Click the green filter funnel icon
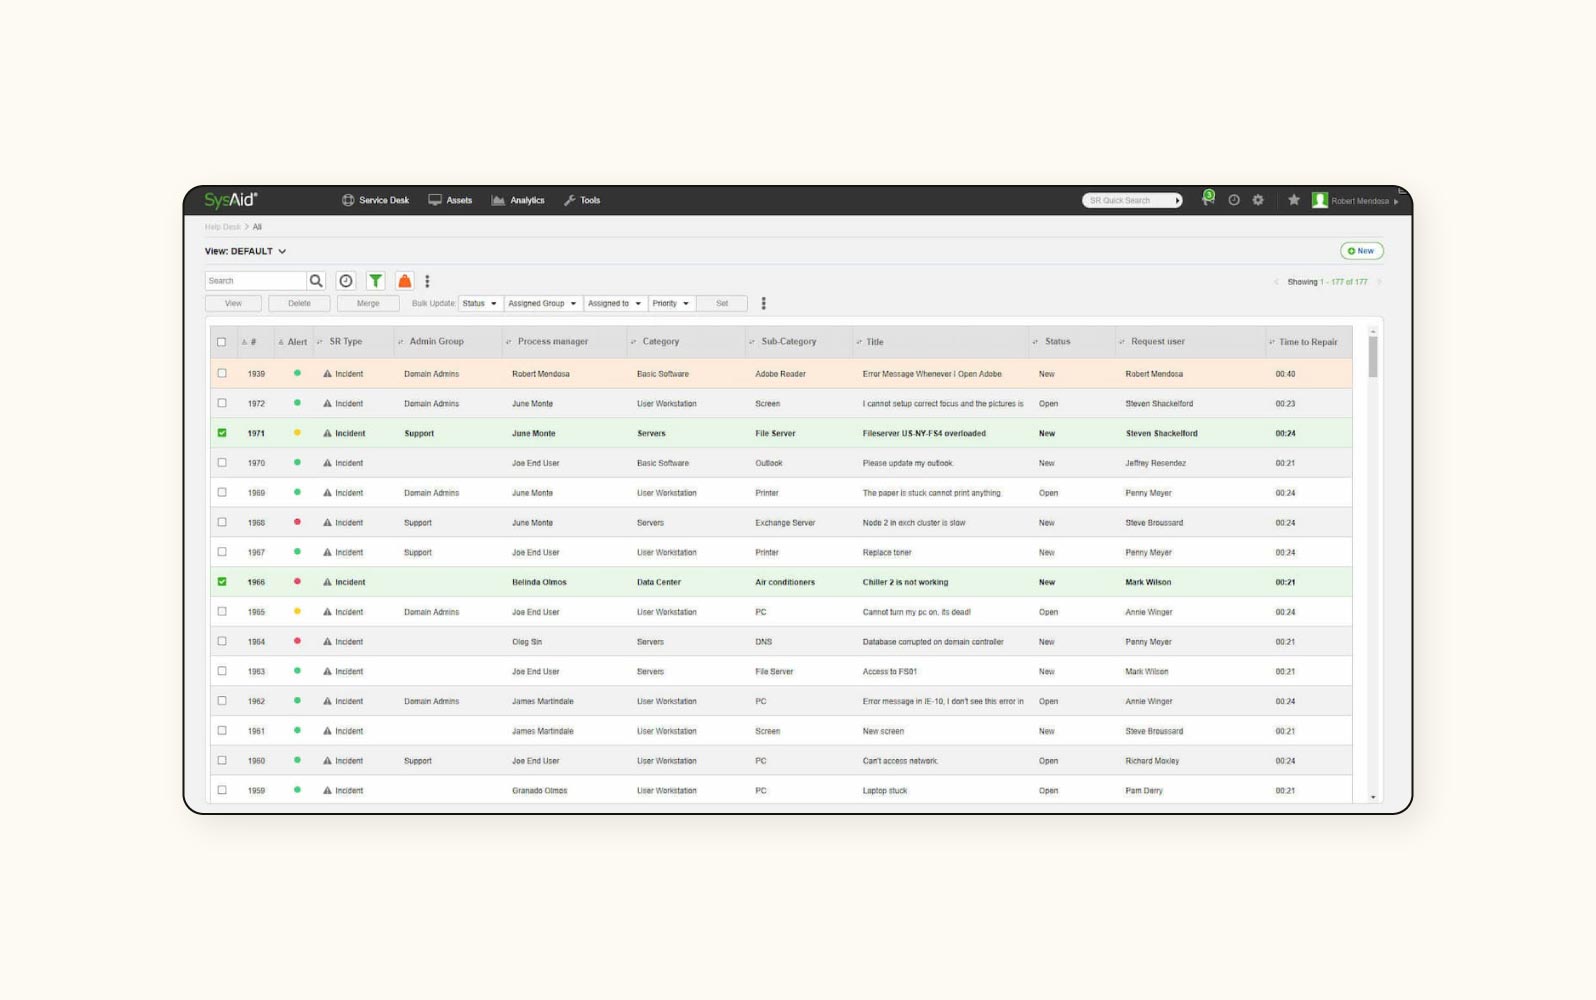 point(376,281)
